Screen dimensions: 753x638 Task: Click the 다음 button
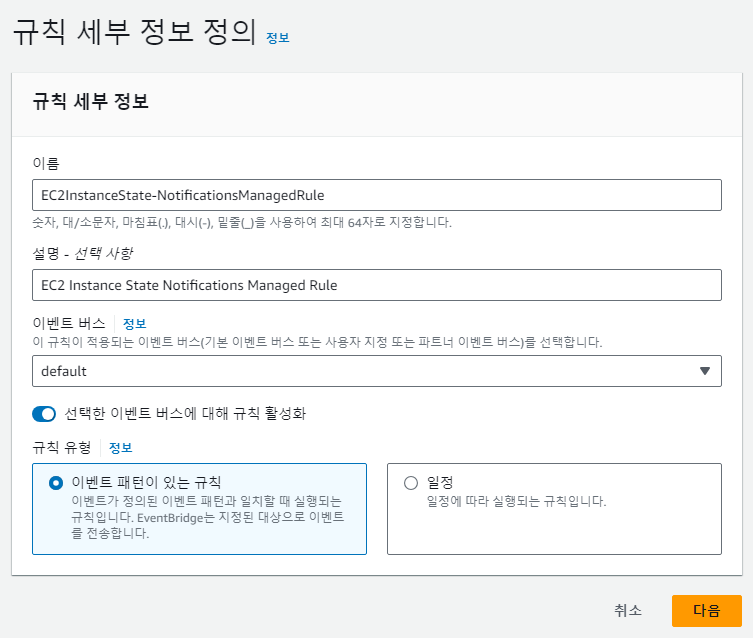(706, 611)
